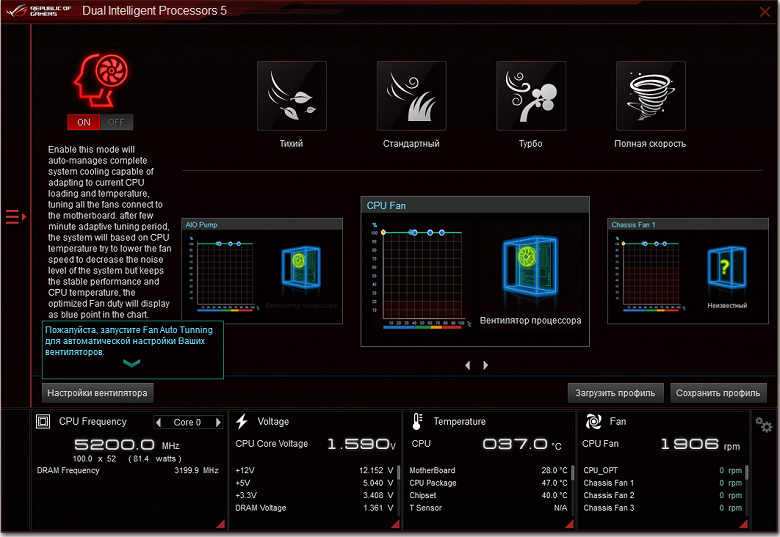Viewport: 780px width, 537px height.
Task: Click the Temperature thermometer icon
Action: tap(417, 421)
